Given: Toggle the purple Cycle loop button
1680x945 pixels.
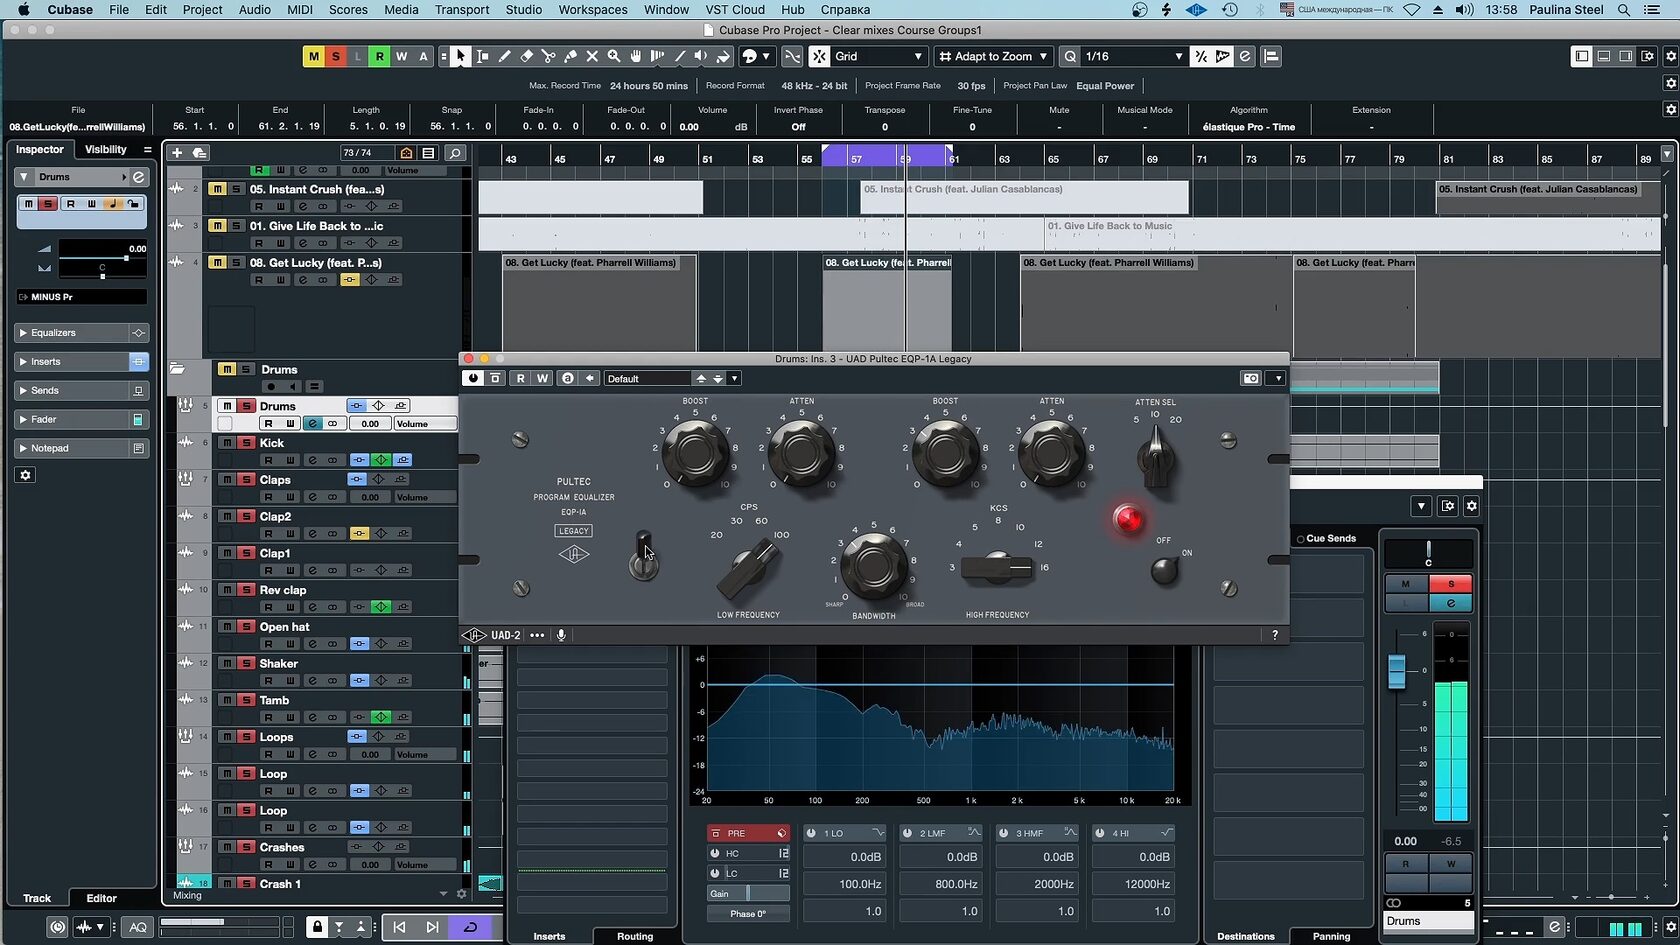Looking at the screenshot, I should (x=469, y=927).
